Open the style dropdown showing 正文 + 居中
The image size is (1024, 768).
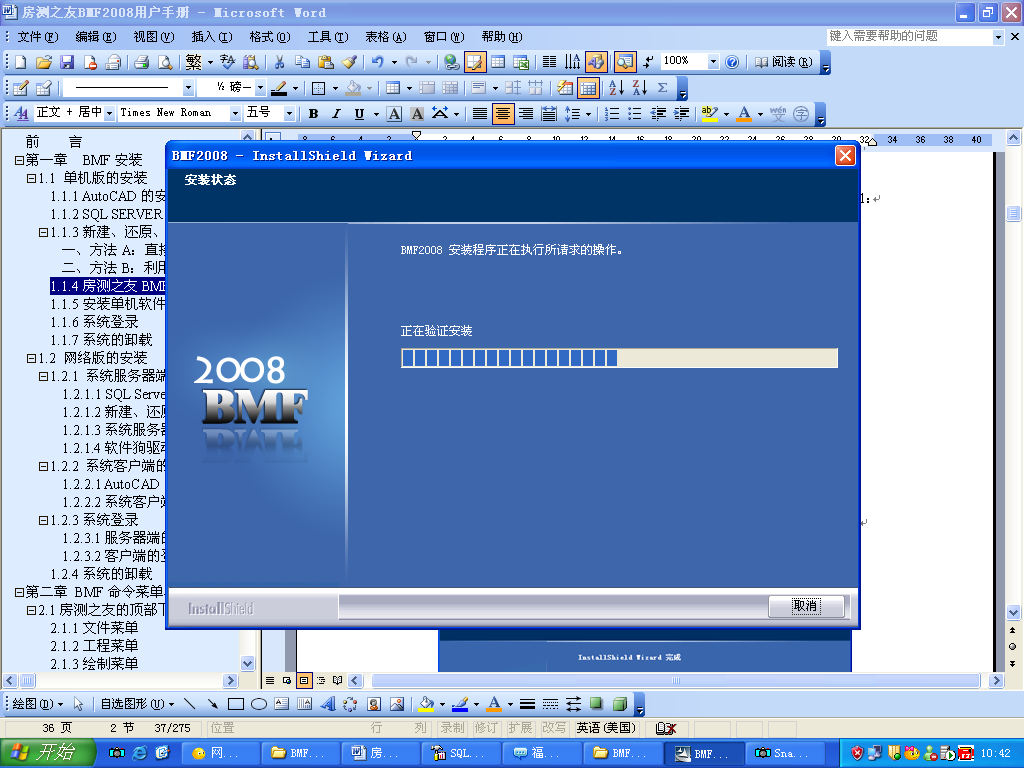(x=109, y=114)
